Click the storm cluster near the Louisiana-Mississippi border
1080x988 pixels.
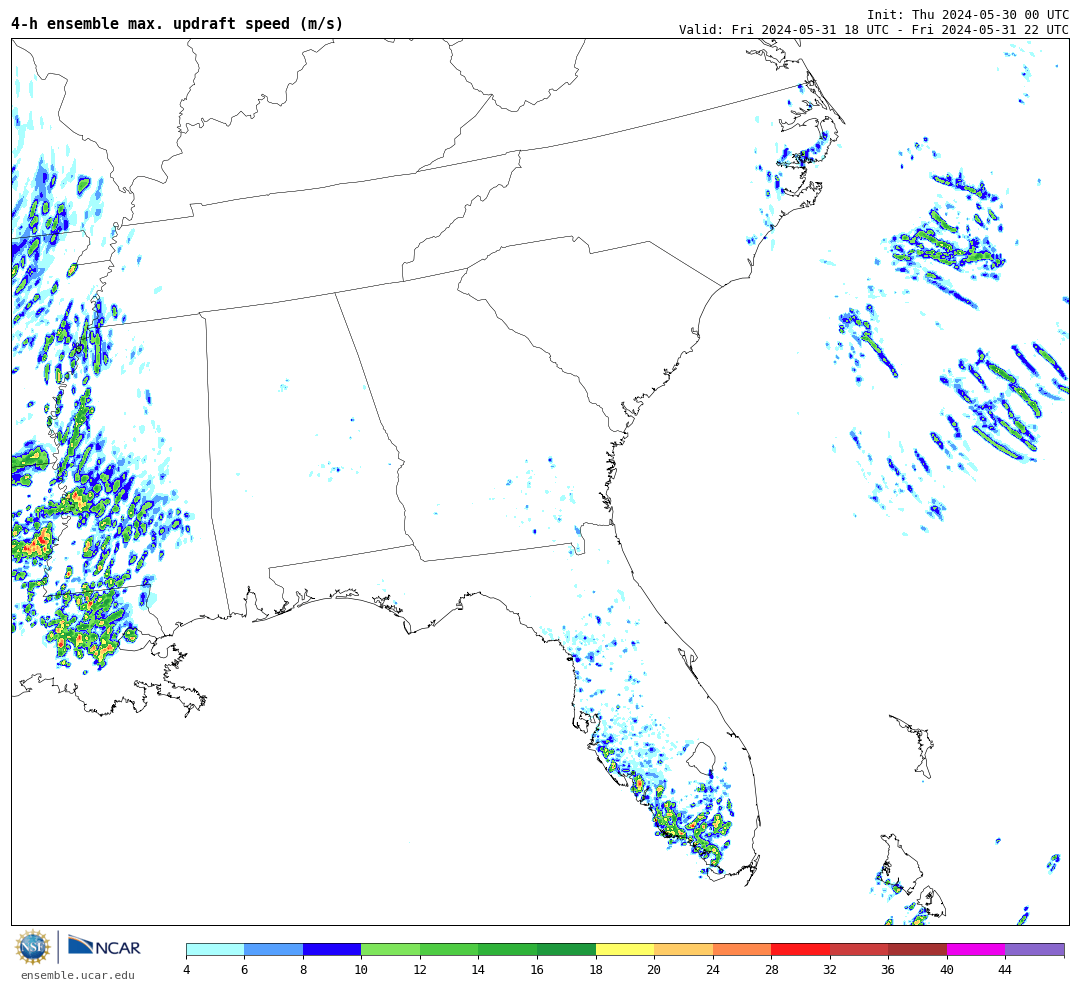[90, 624]
